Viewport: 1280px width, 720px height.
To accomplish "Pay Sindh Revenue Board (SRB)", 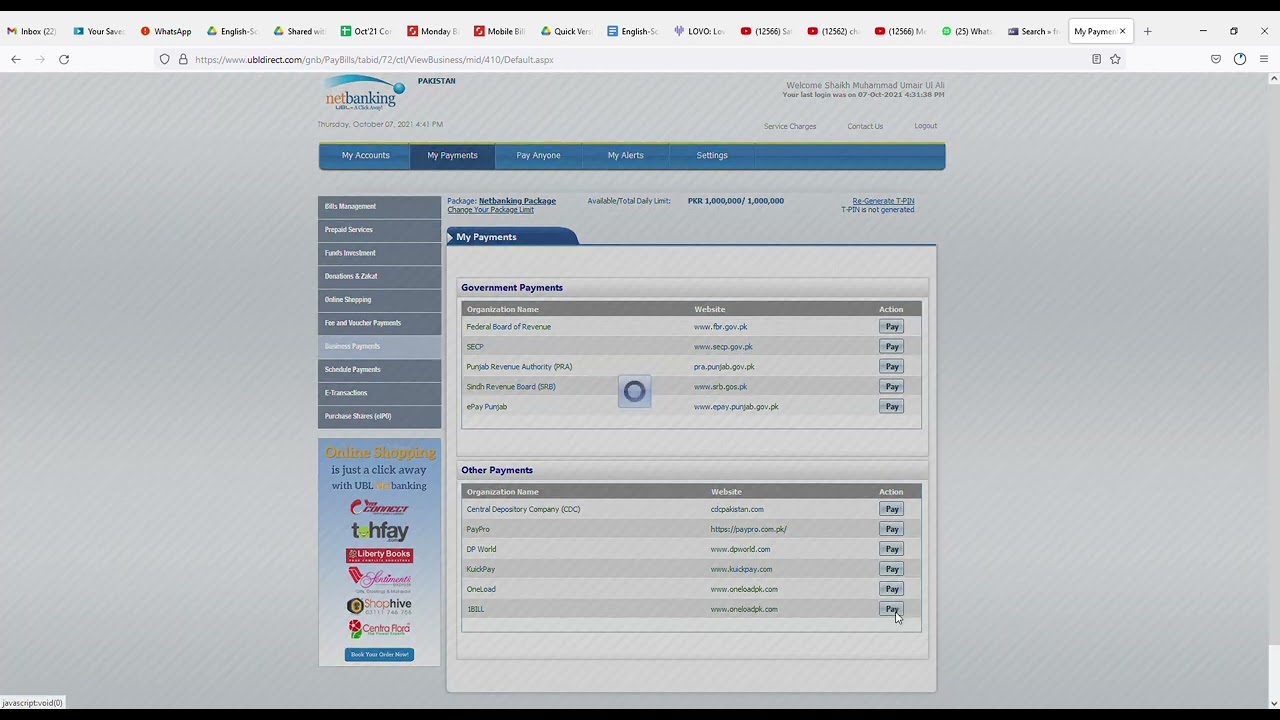I will pyautogui.click(x=892, y=387).
